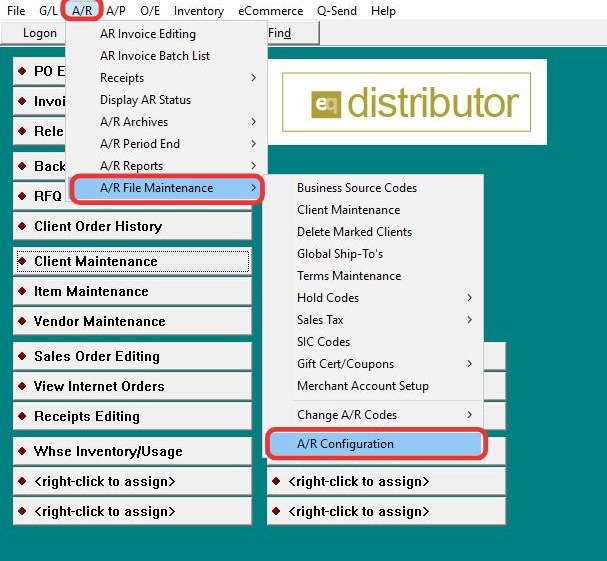Open the Inventory menu
Screen dimensions: 607x561
[199, 11]
